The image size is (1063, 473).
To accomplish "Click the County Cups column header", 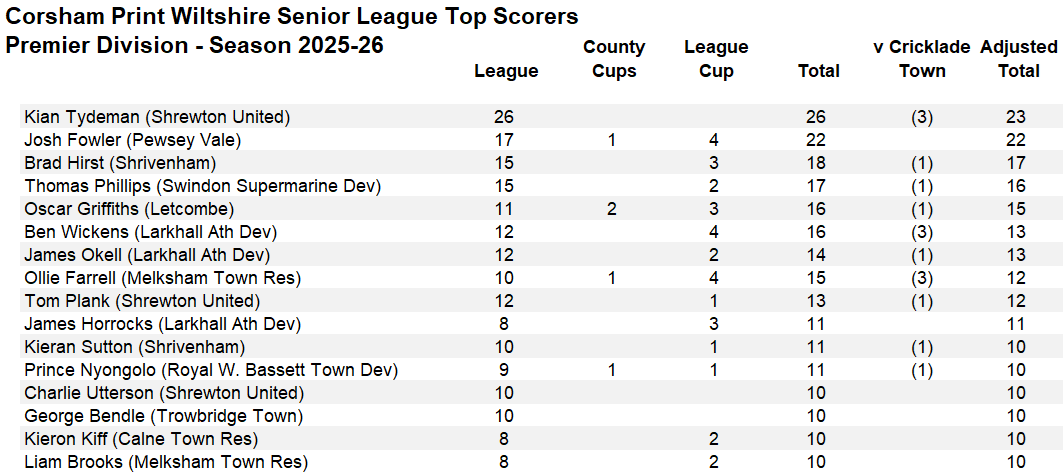I will point(614,59).
